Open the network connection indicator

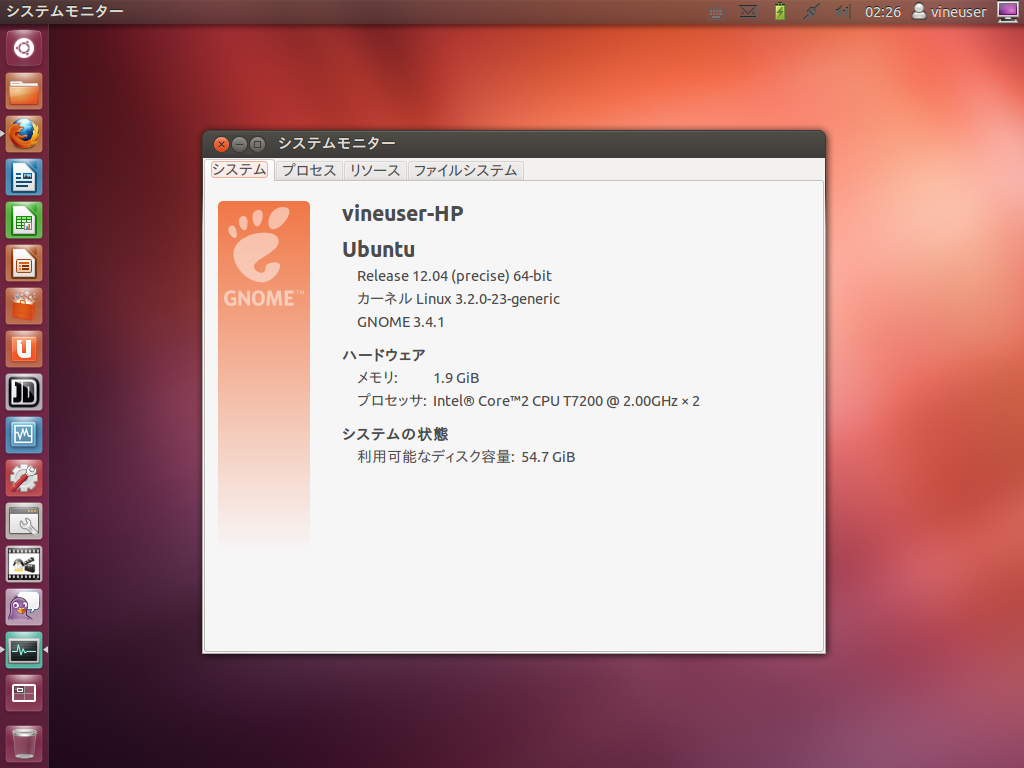[x=811, y=12]
